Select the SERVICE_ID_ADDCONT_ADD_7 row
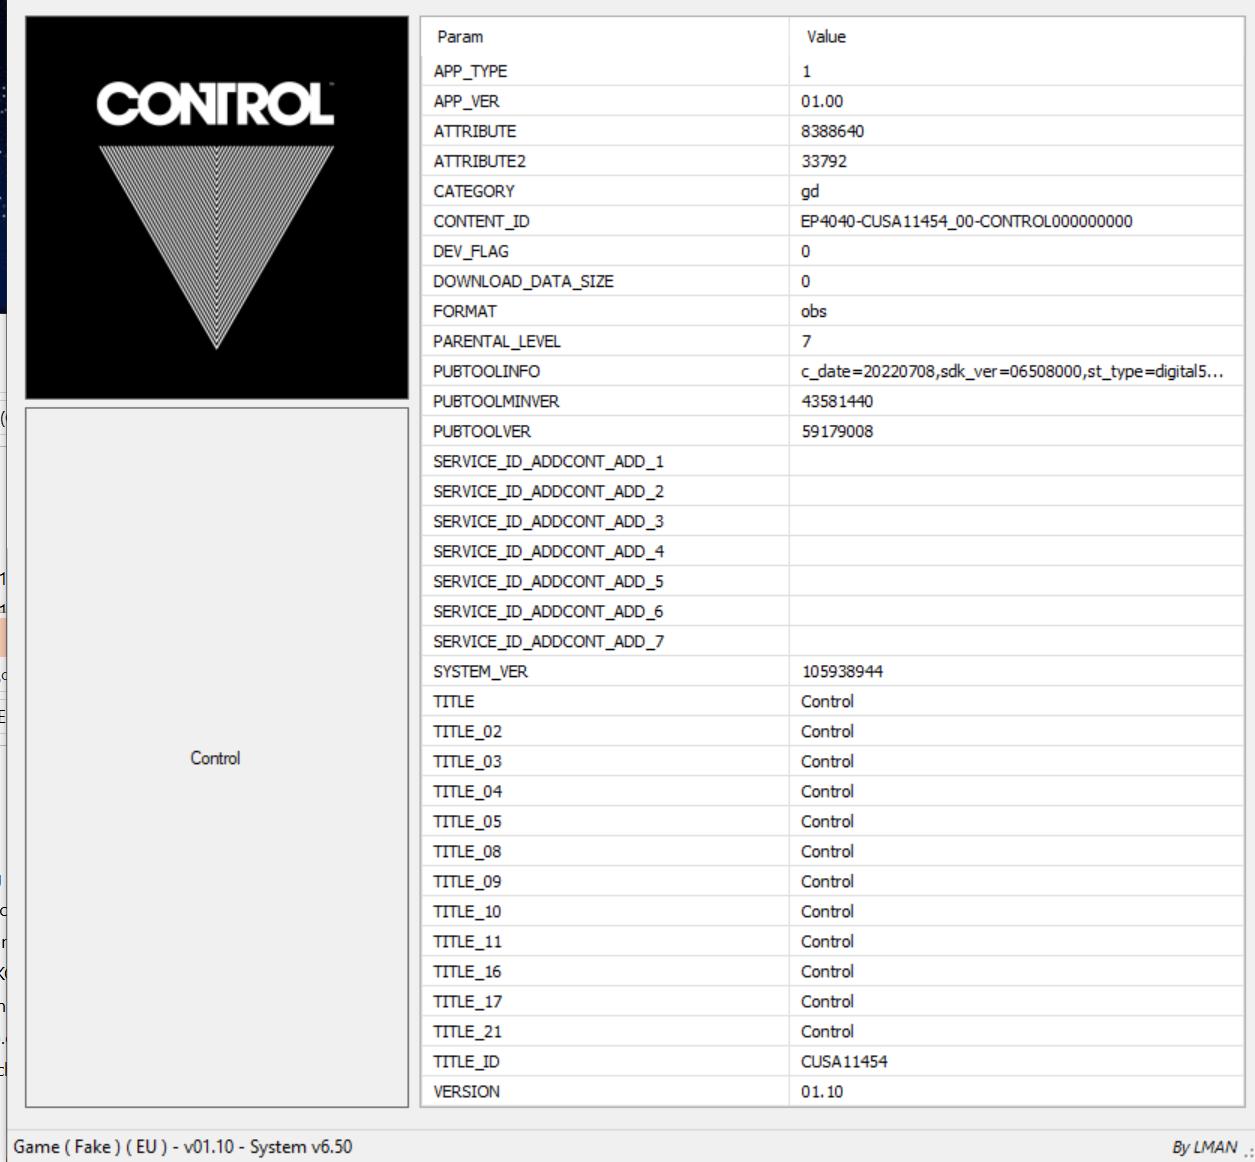The width and height of the screenshot is (1255, 1162). tap(832, 641)
